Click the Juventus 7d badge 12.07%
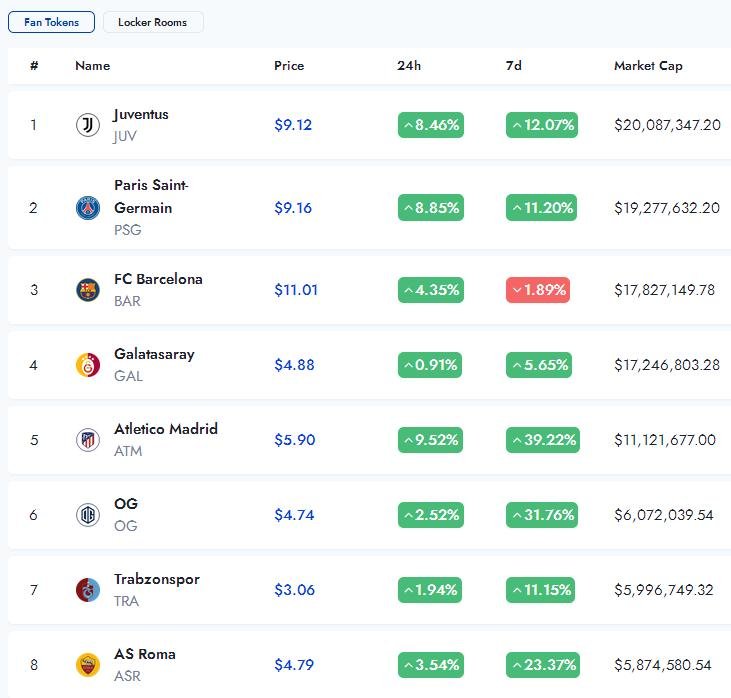731x698 pixels. pyautogui.click(x=542, y=125)
